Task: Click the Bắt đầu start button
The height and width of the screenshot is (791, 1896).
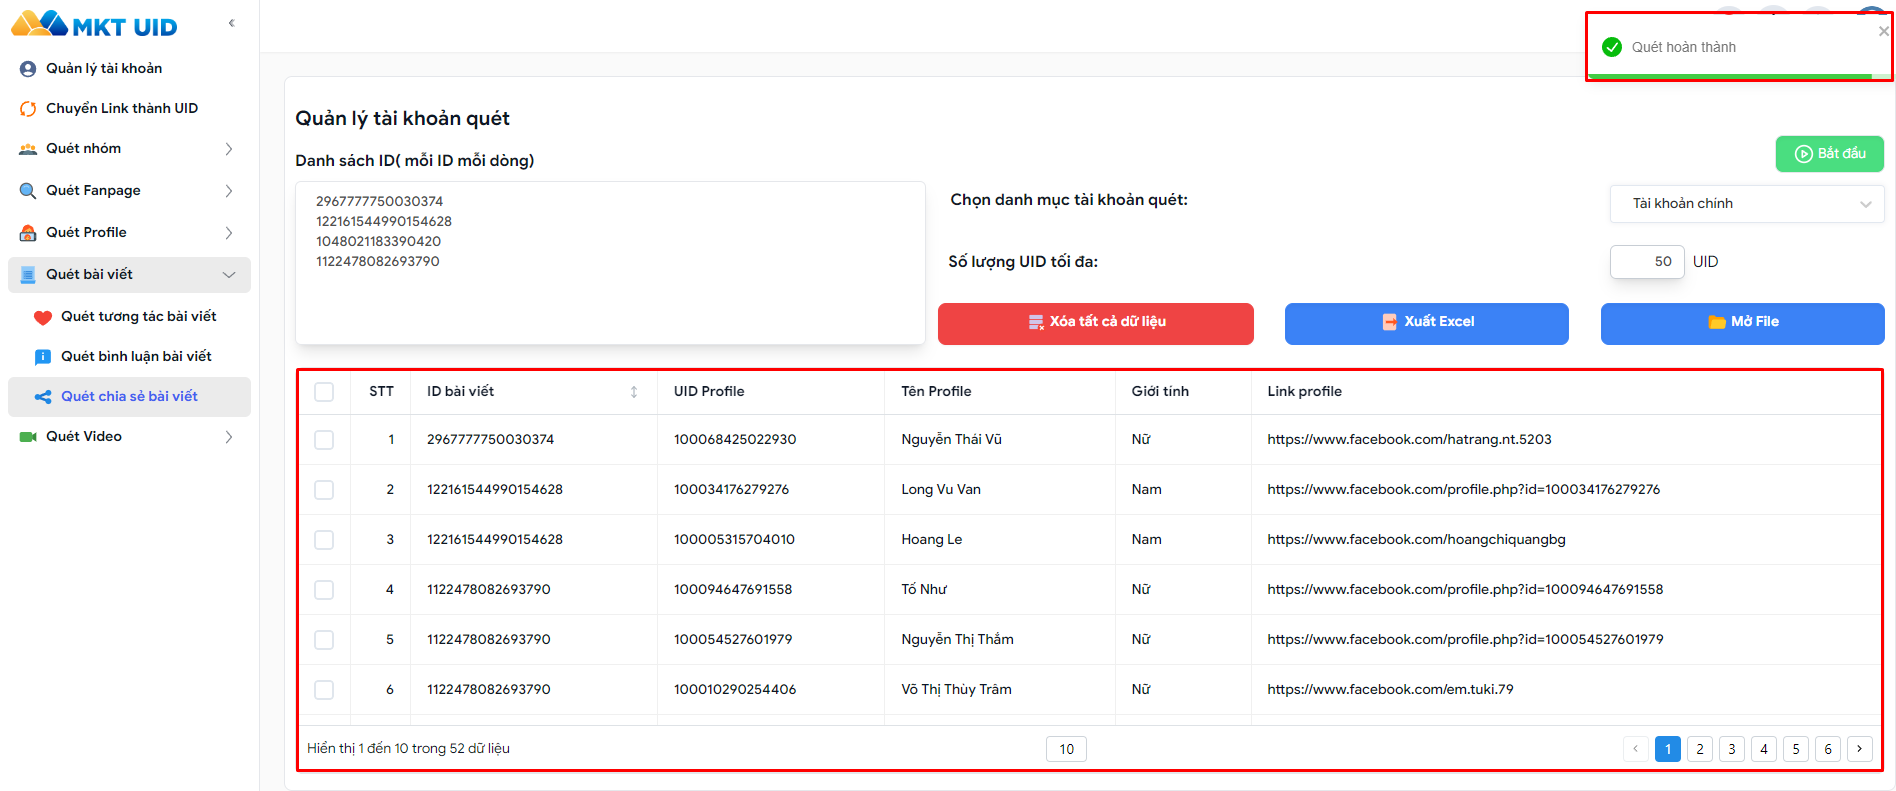Action: click(1830, 154)
